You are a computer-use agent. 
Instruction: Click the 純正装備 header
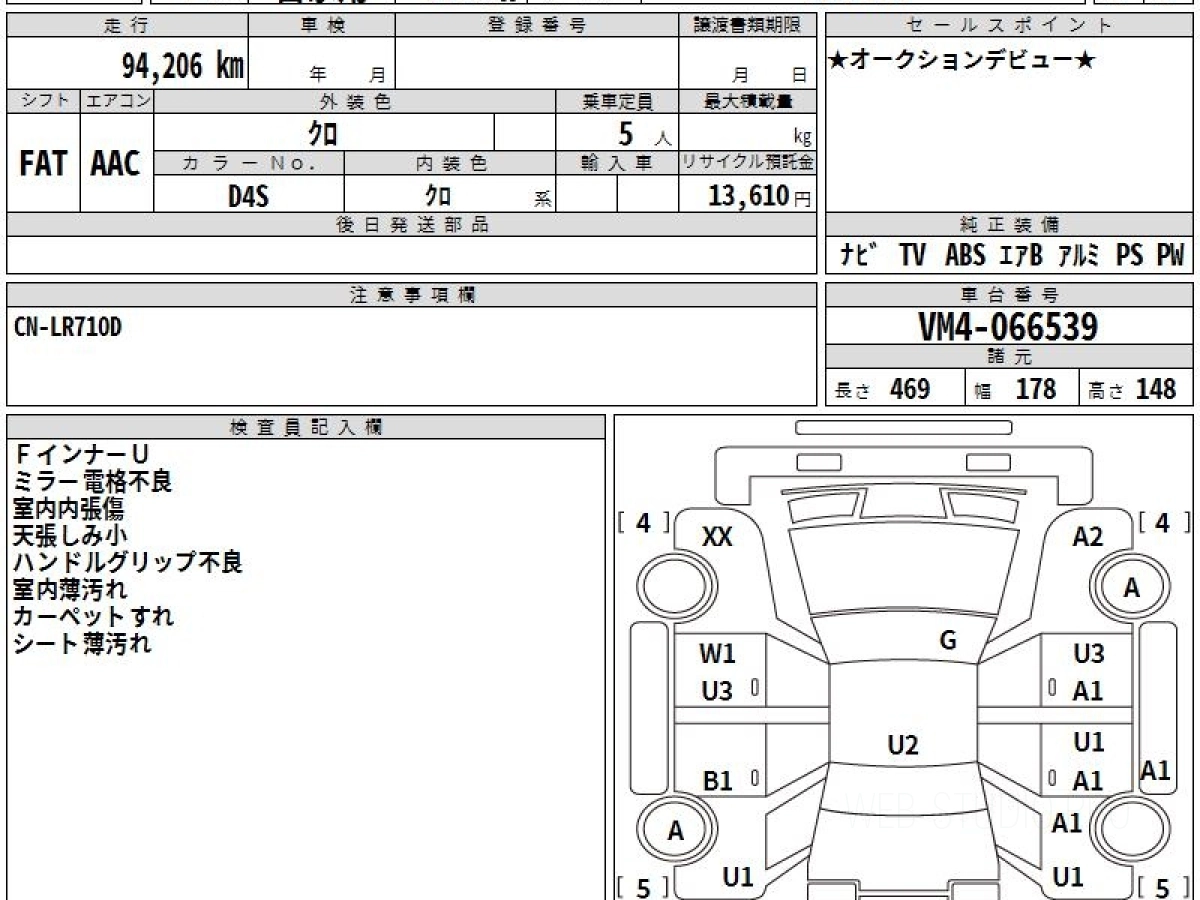[x=1009, y=225]
